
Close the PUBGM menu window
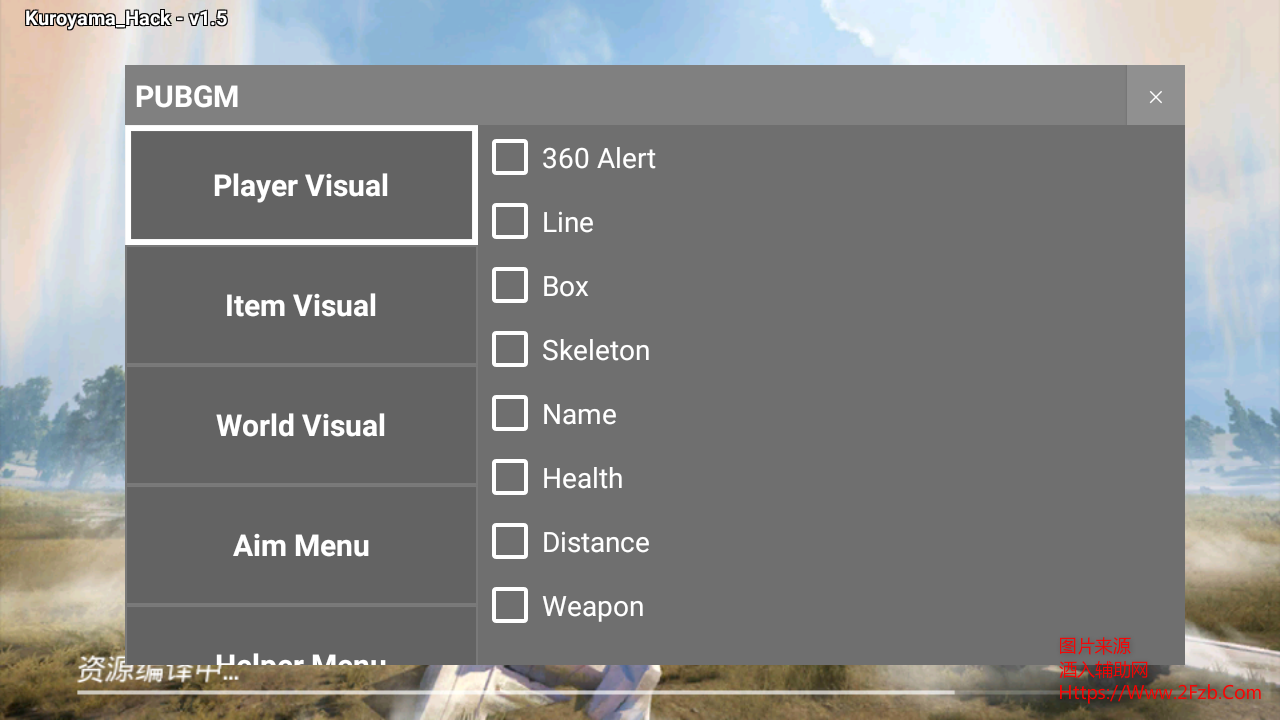point(1156,96)
